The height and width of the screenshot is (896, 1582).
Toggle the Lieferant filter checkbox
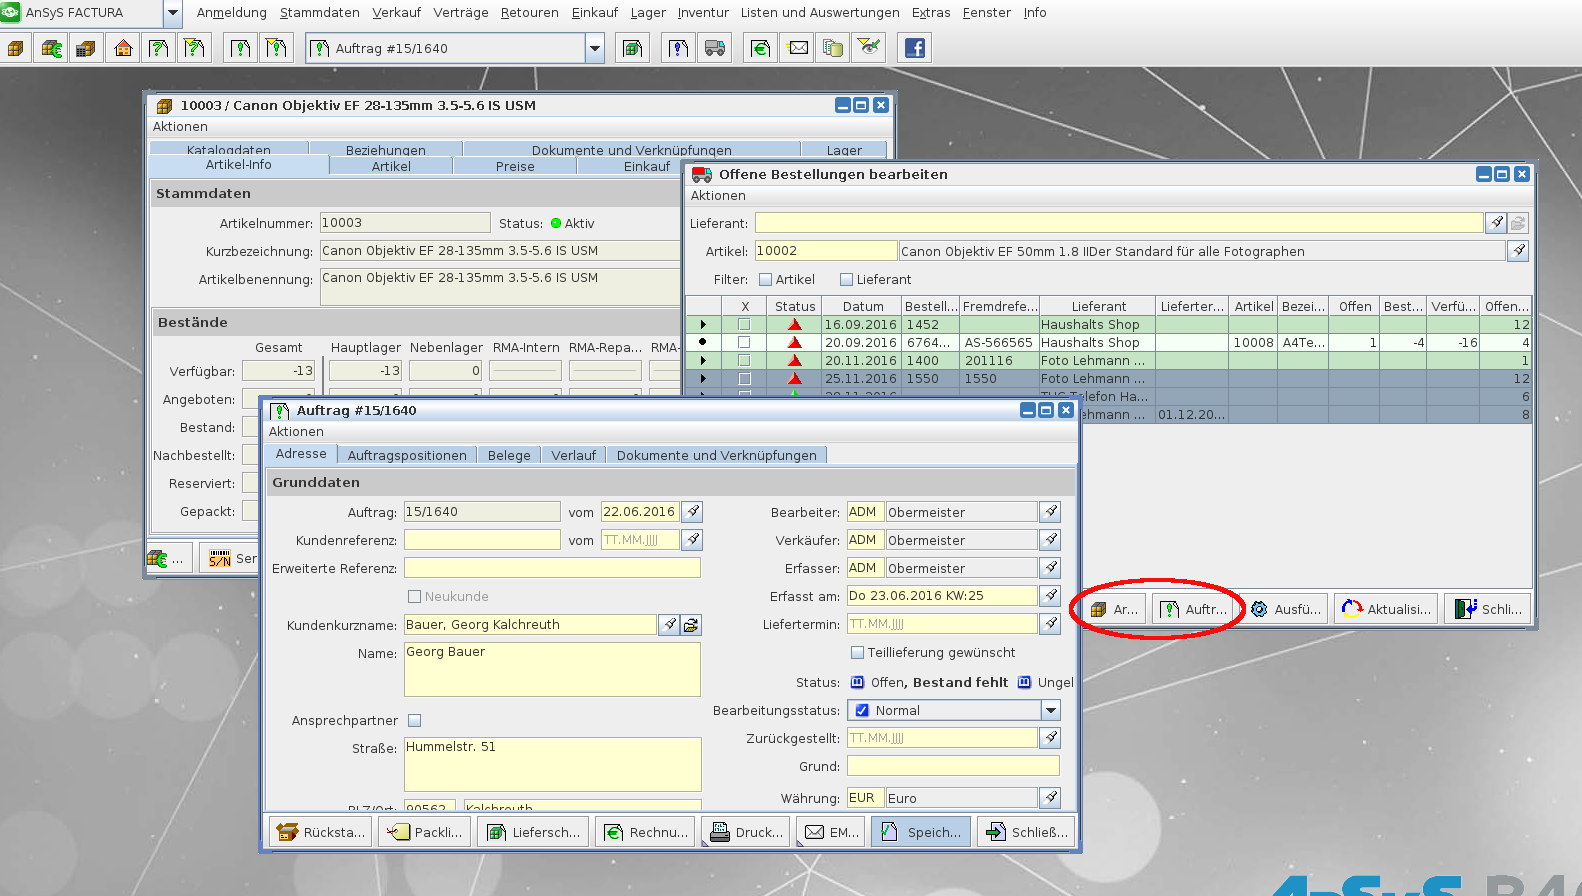(x=846, y=280)
